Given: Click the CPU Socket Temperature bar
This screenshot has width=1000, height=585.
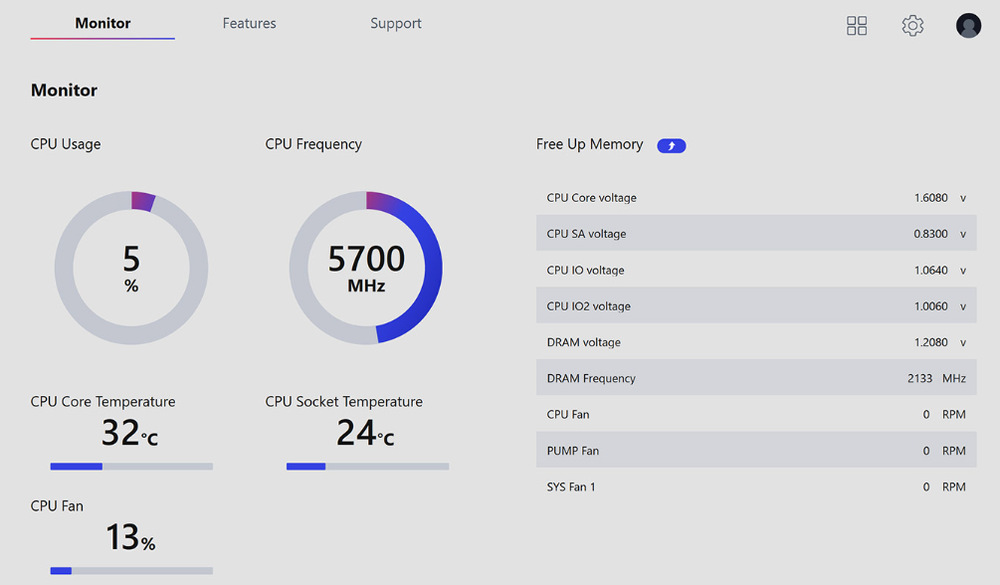Looking at the screenshot, I should [367, 466].
